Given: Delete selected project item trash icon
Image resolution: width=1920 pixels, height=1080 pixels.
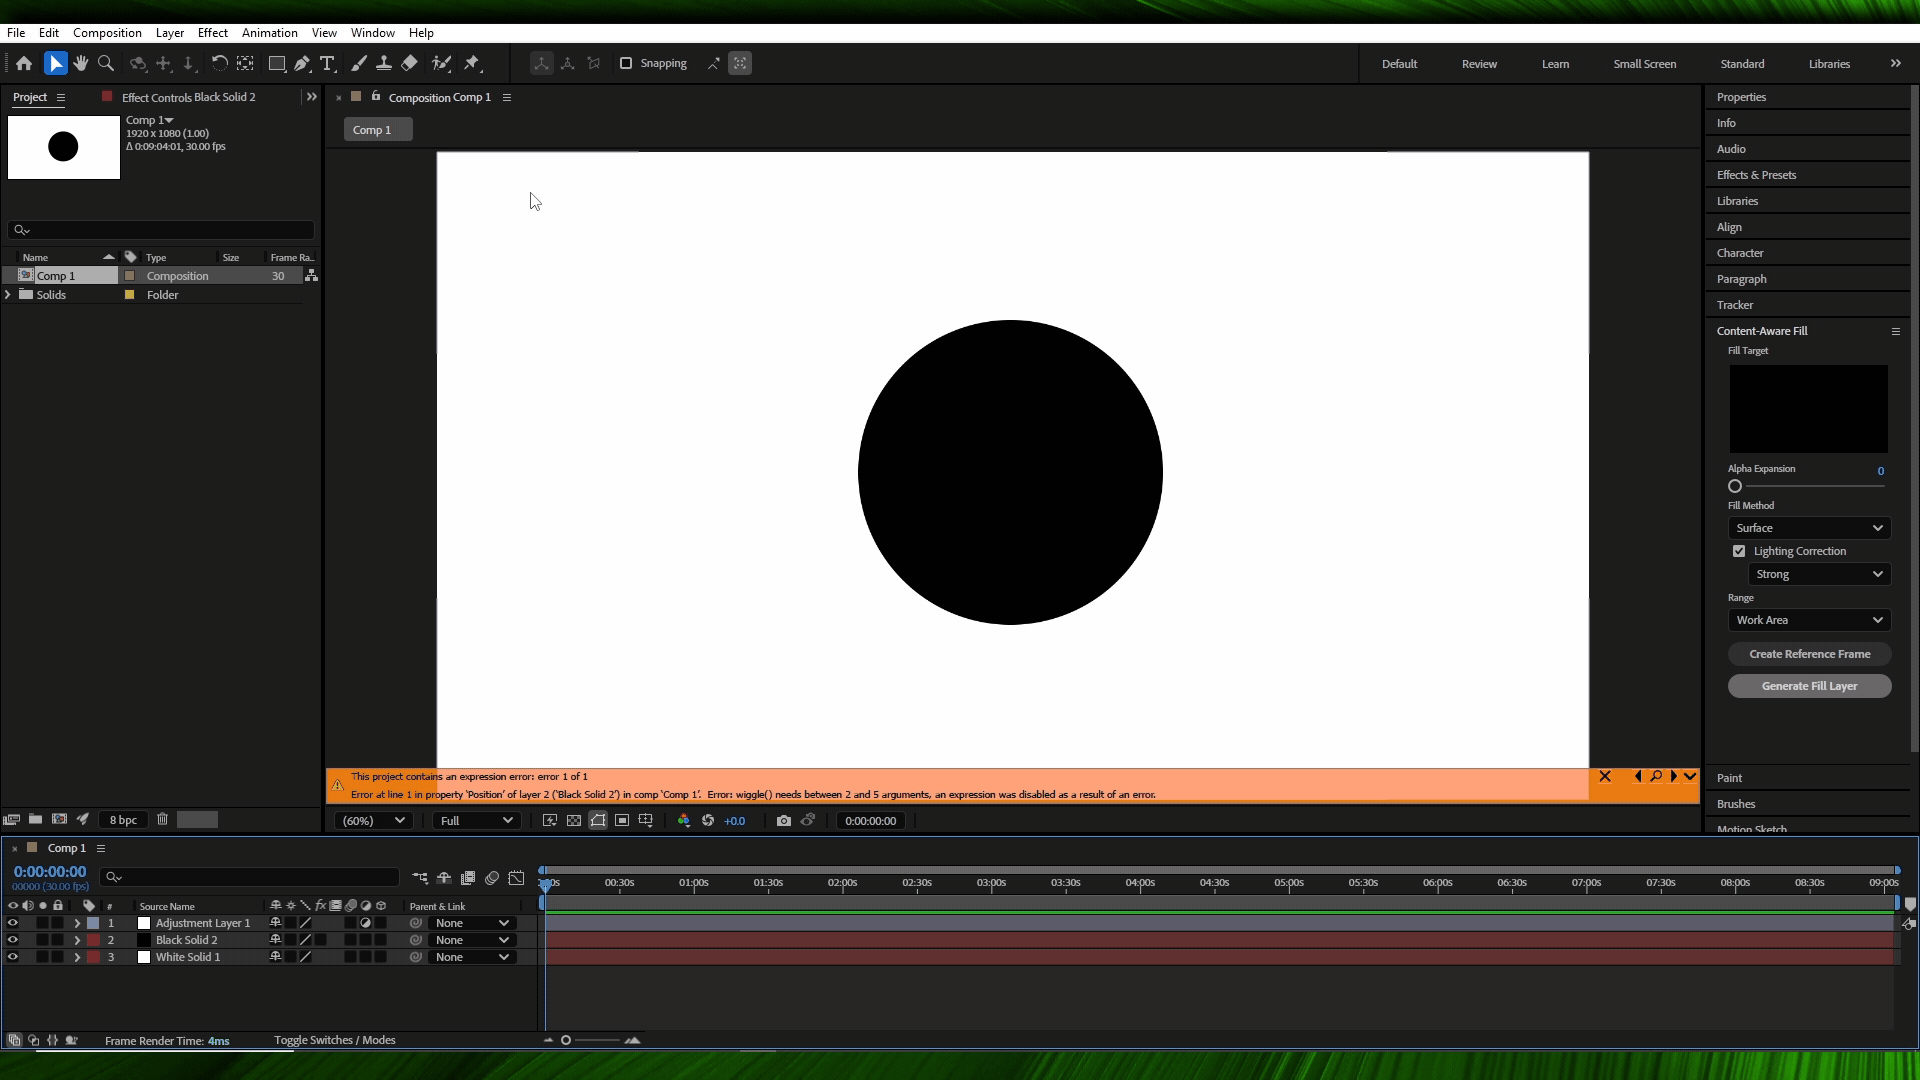Looking at the screenshot, I should coord(162,820).
